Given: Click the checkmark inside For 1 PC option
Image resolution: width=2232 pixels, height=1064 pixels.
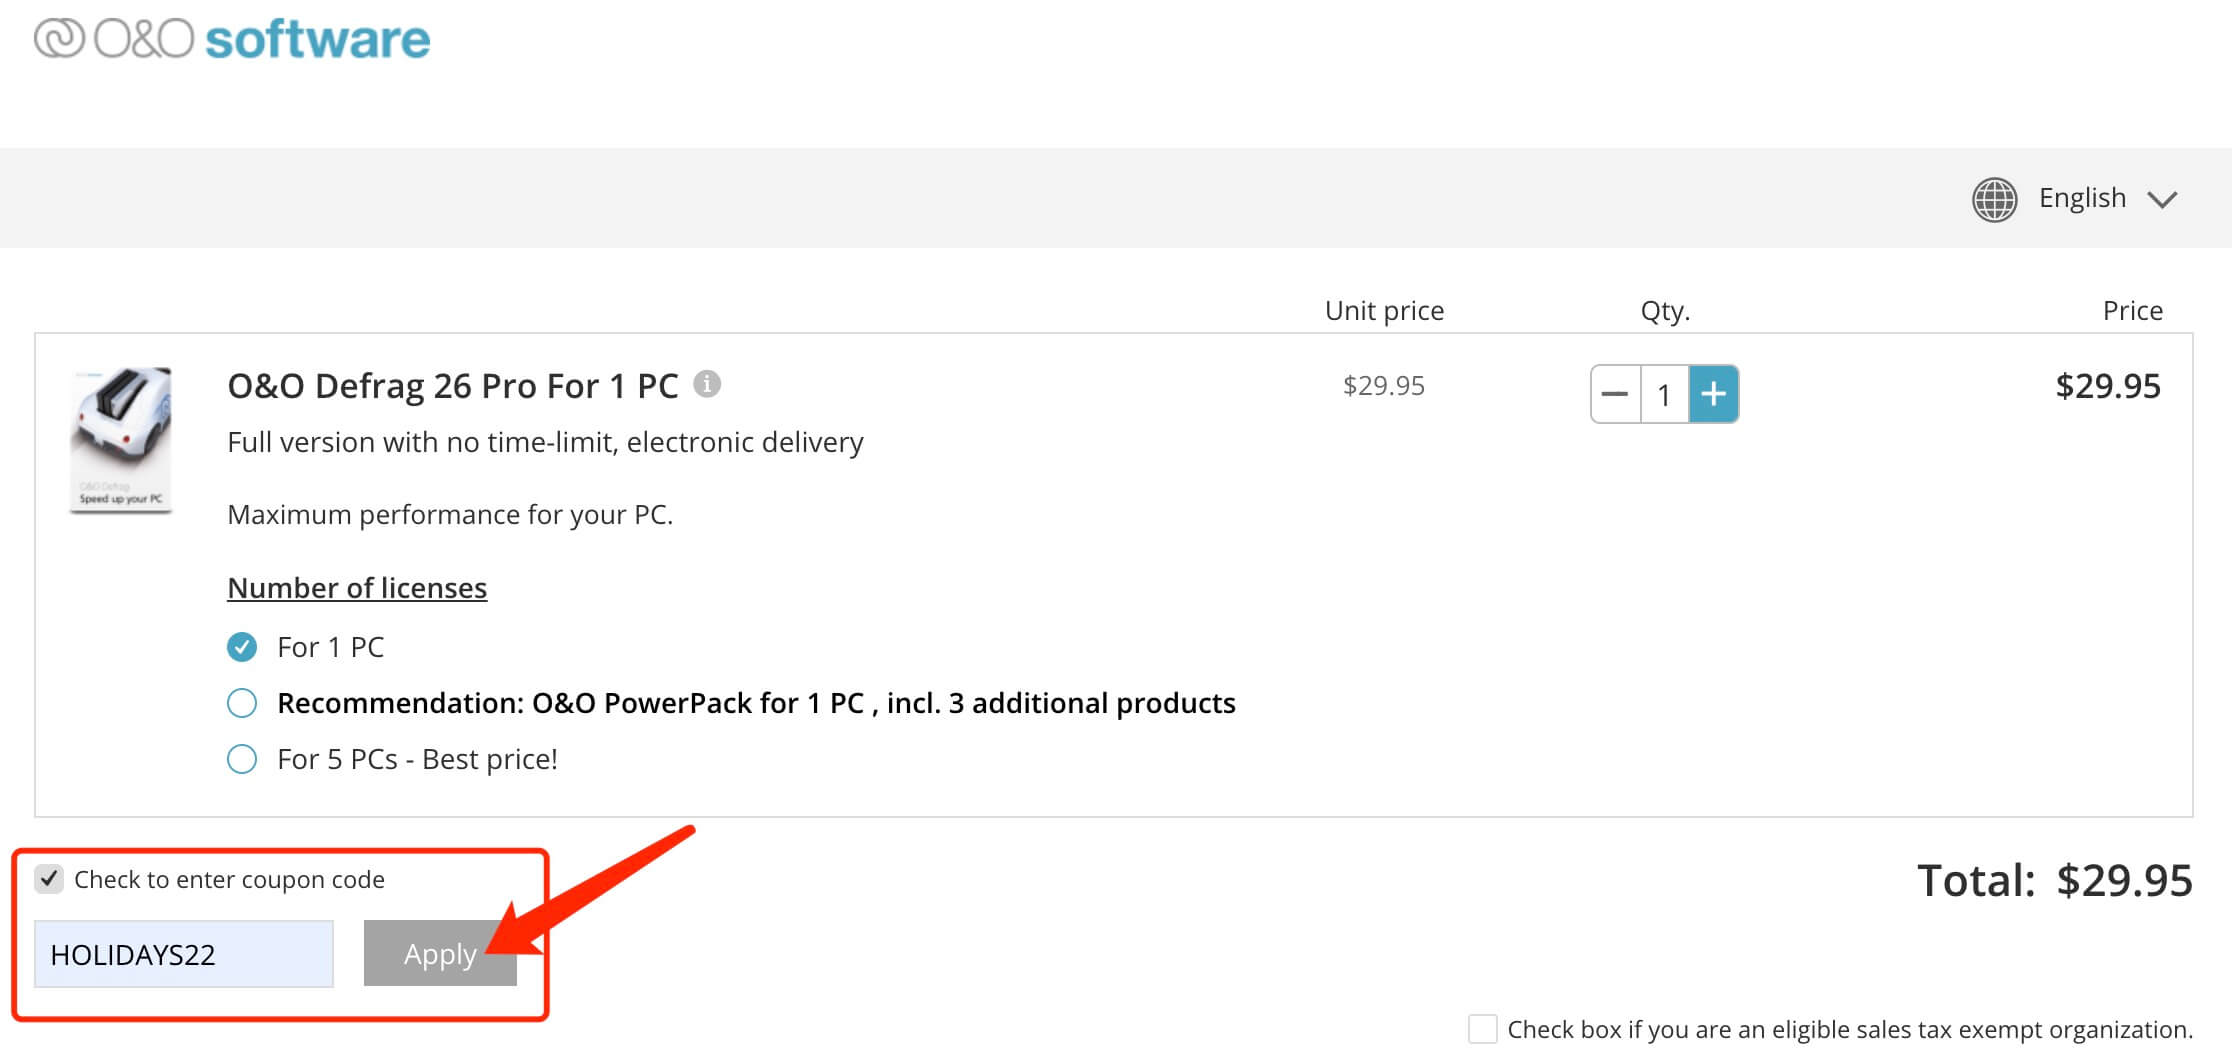Looking at the screenshot, I should tap(242, 647).
